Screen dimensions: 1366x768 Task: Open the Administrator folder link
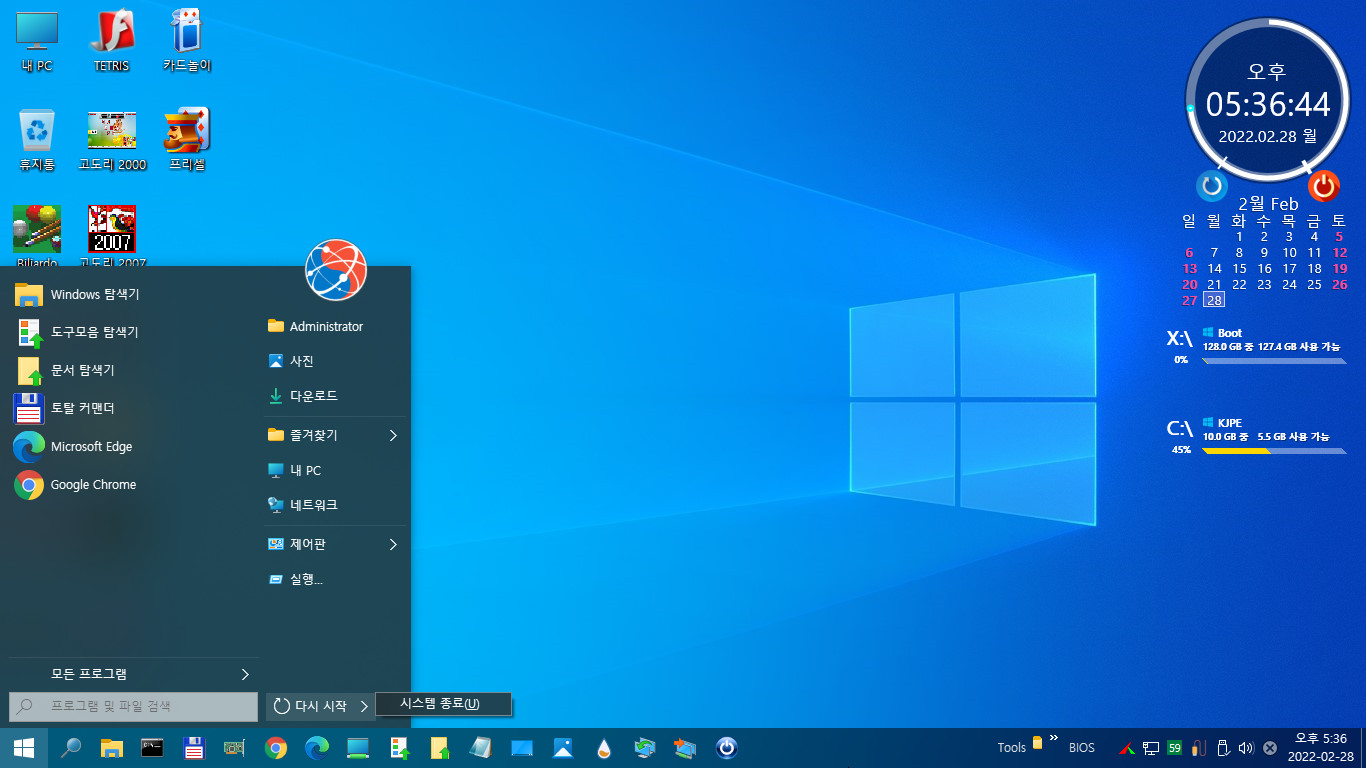(x=335, y=327)
